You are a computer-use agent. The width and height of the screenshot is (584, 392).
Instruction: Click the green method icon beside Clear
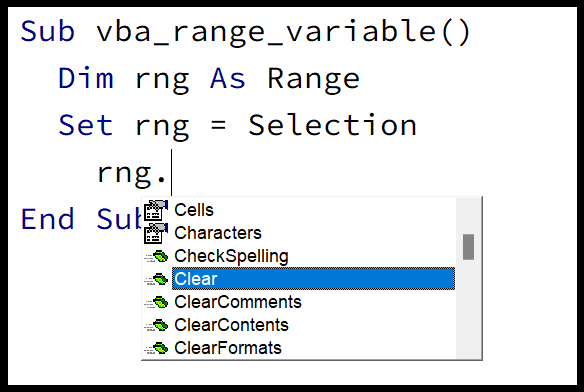(x=156, y=279)
